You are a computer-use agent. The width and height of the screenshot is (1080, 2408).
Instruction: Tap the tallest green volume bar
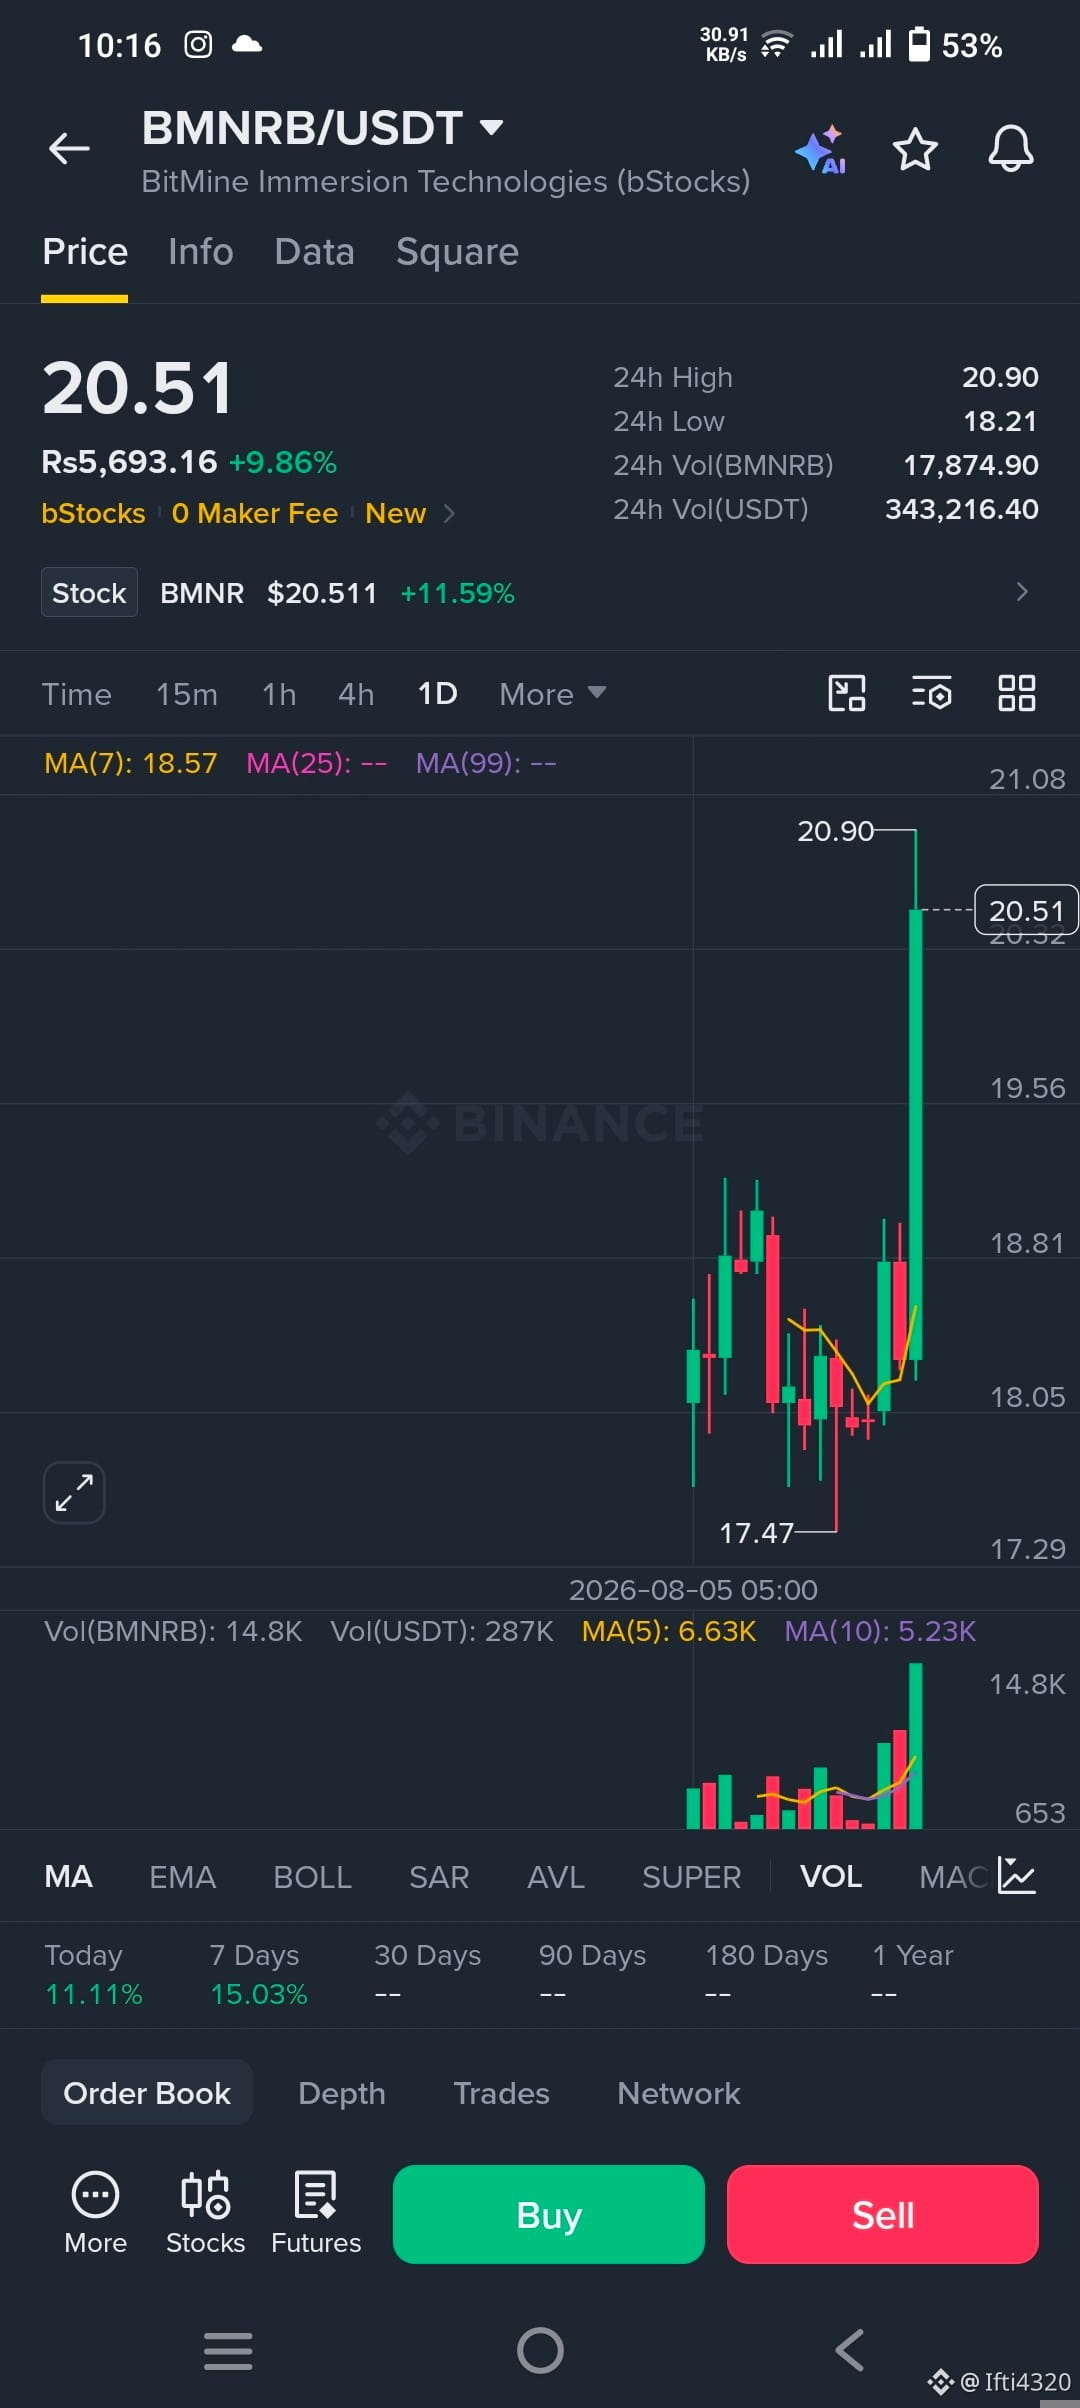(915, 1746)
